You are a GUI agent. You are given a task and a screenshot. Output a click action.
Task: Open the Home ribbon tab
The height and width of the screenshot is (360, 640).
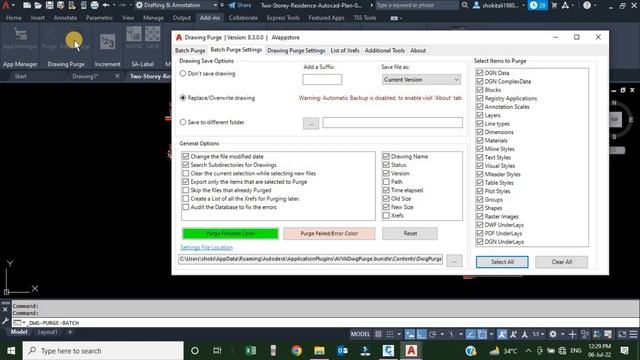[14, 18]
